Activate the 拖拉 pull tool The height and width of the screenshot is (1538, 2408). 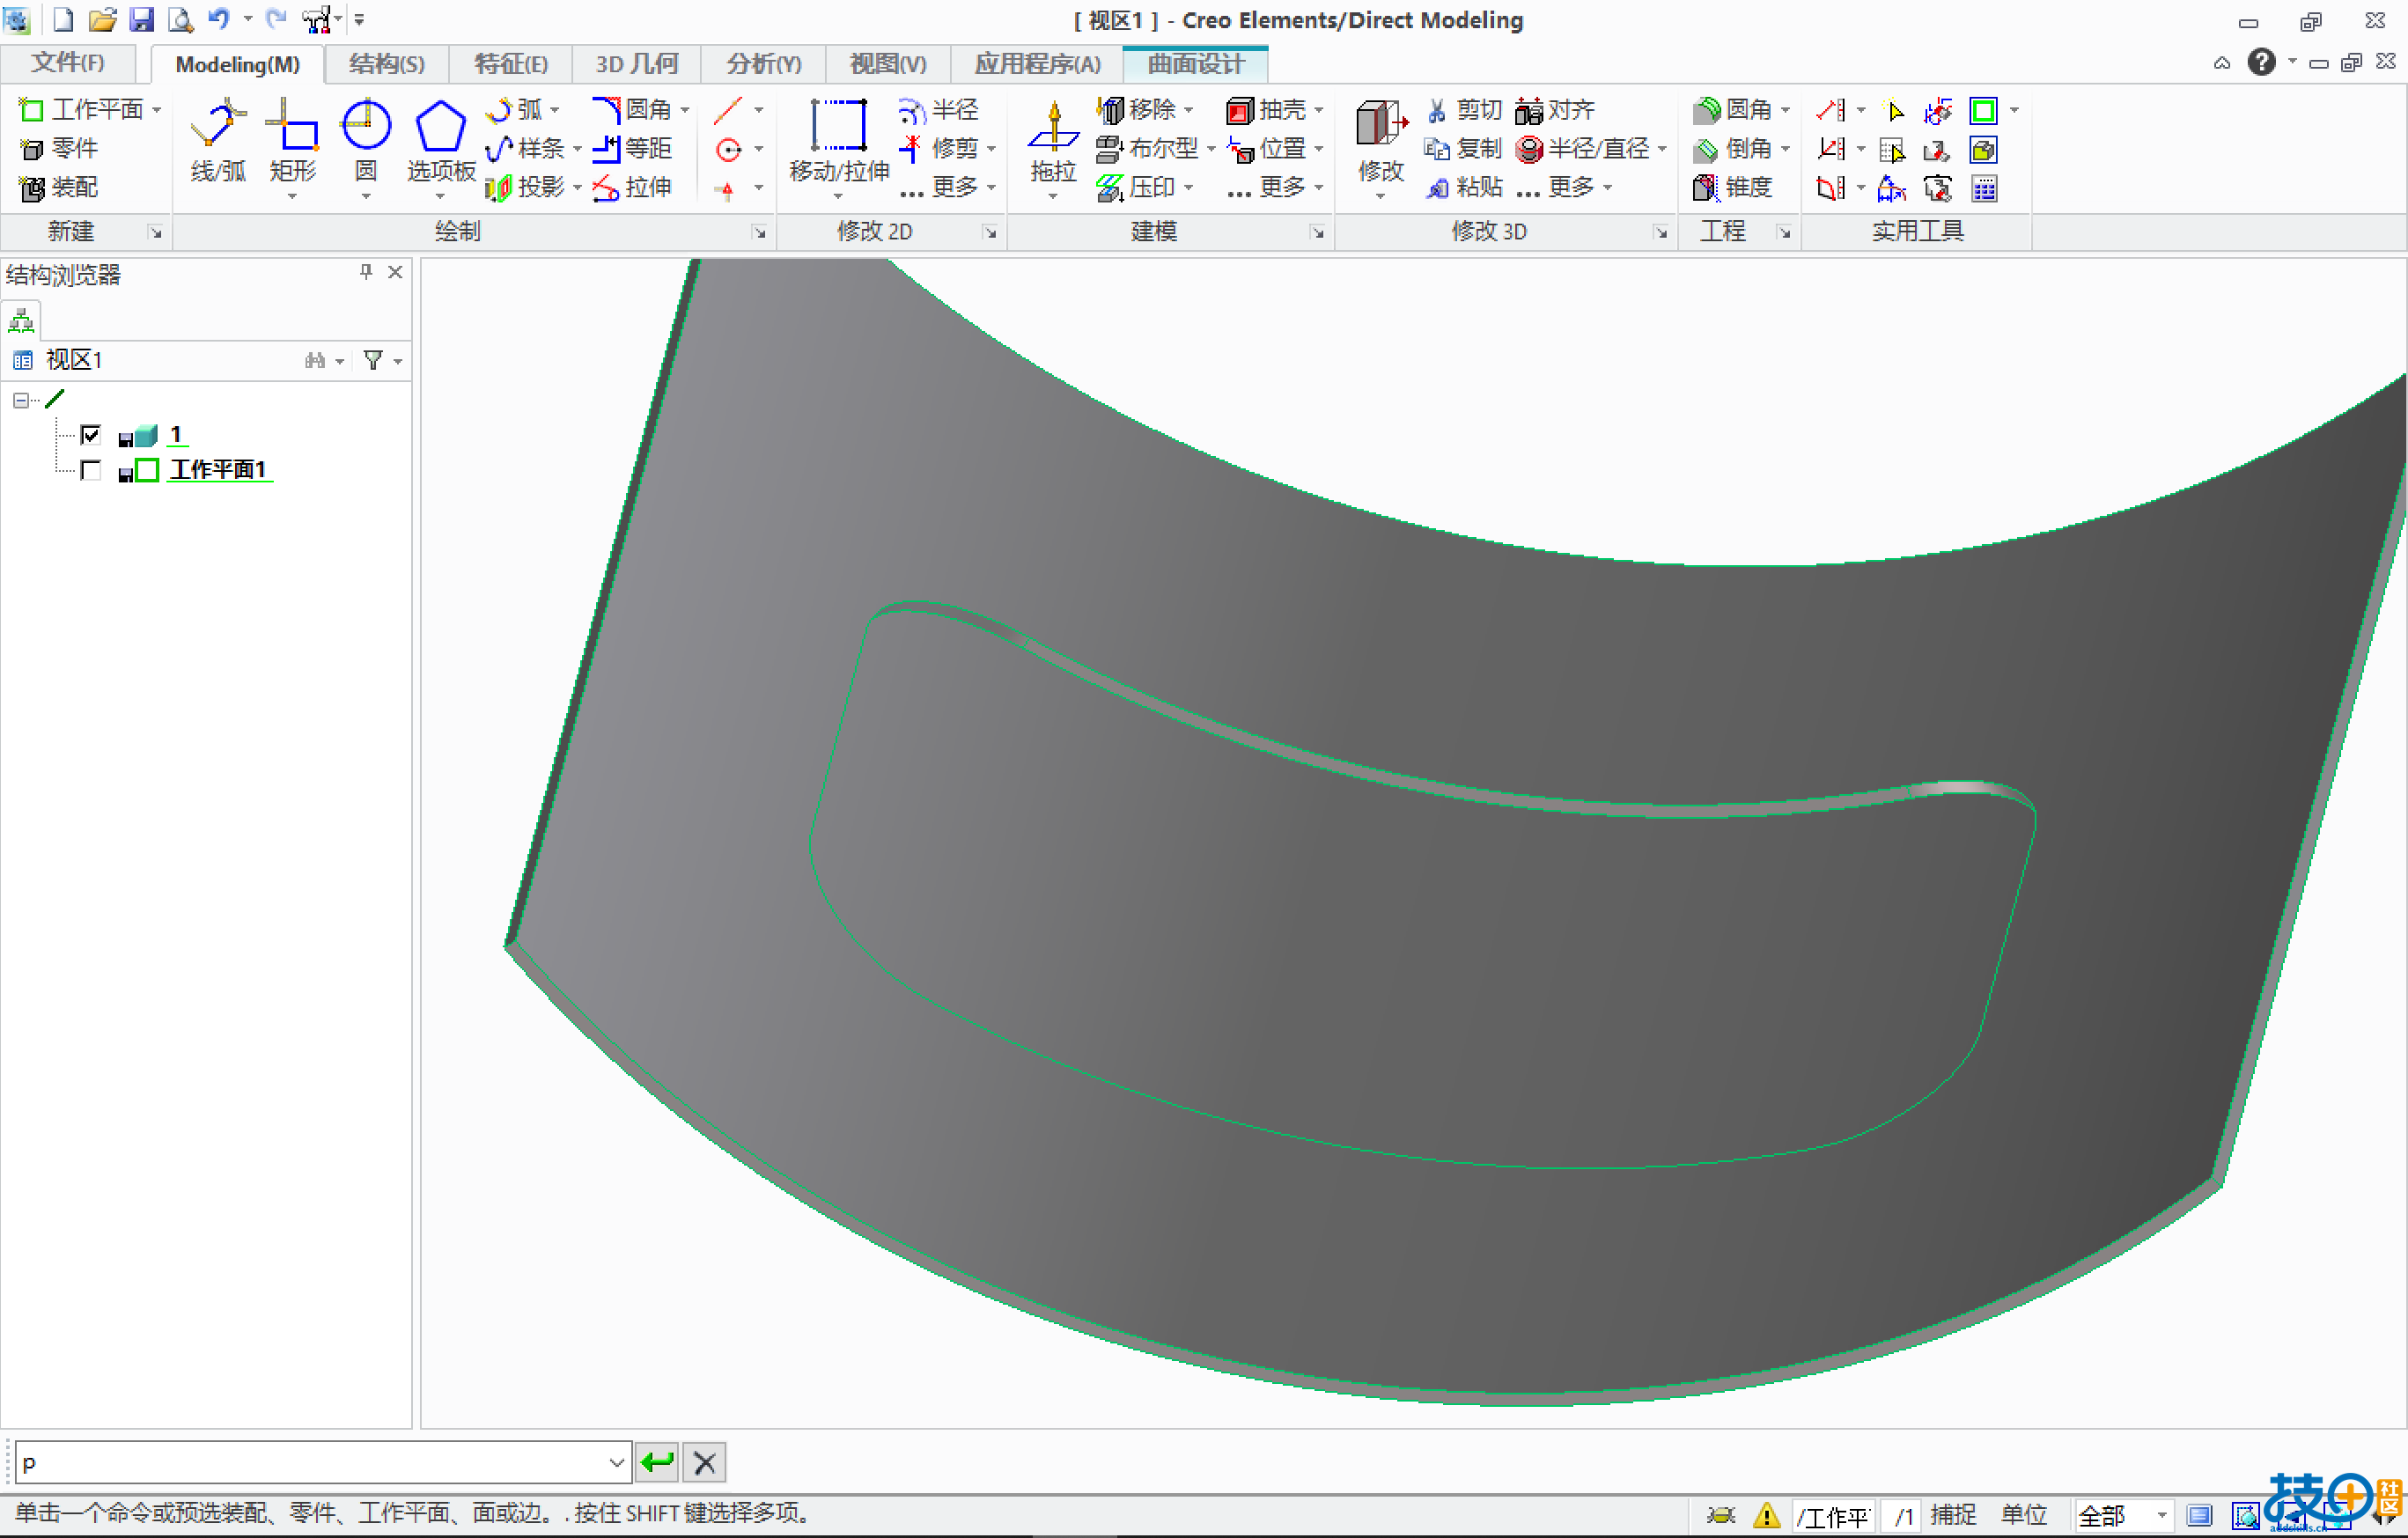[x=1053, y=140]
